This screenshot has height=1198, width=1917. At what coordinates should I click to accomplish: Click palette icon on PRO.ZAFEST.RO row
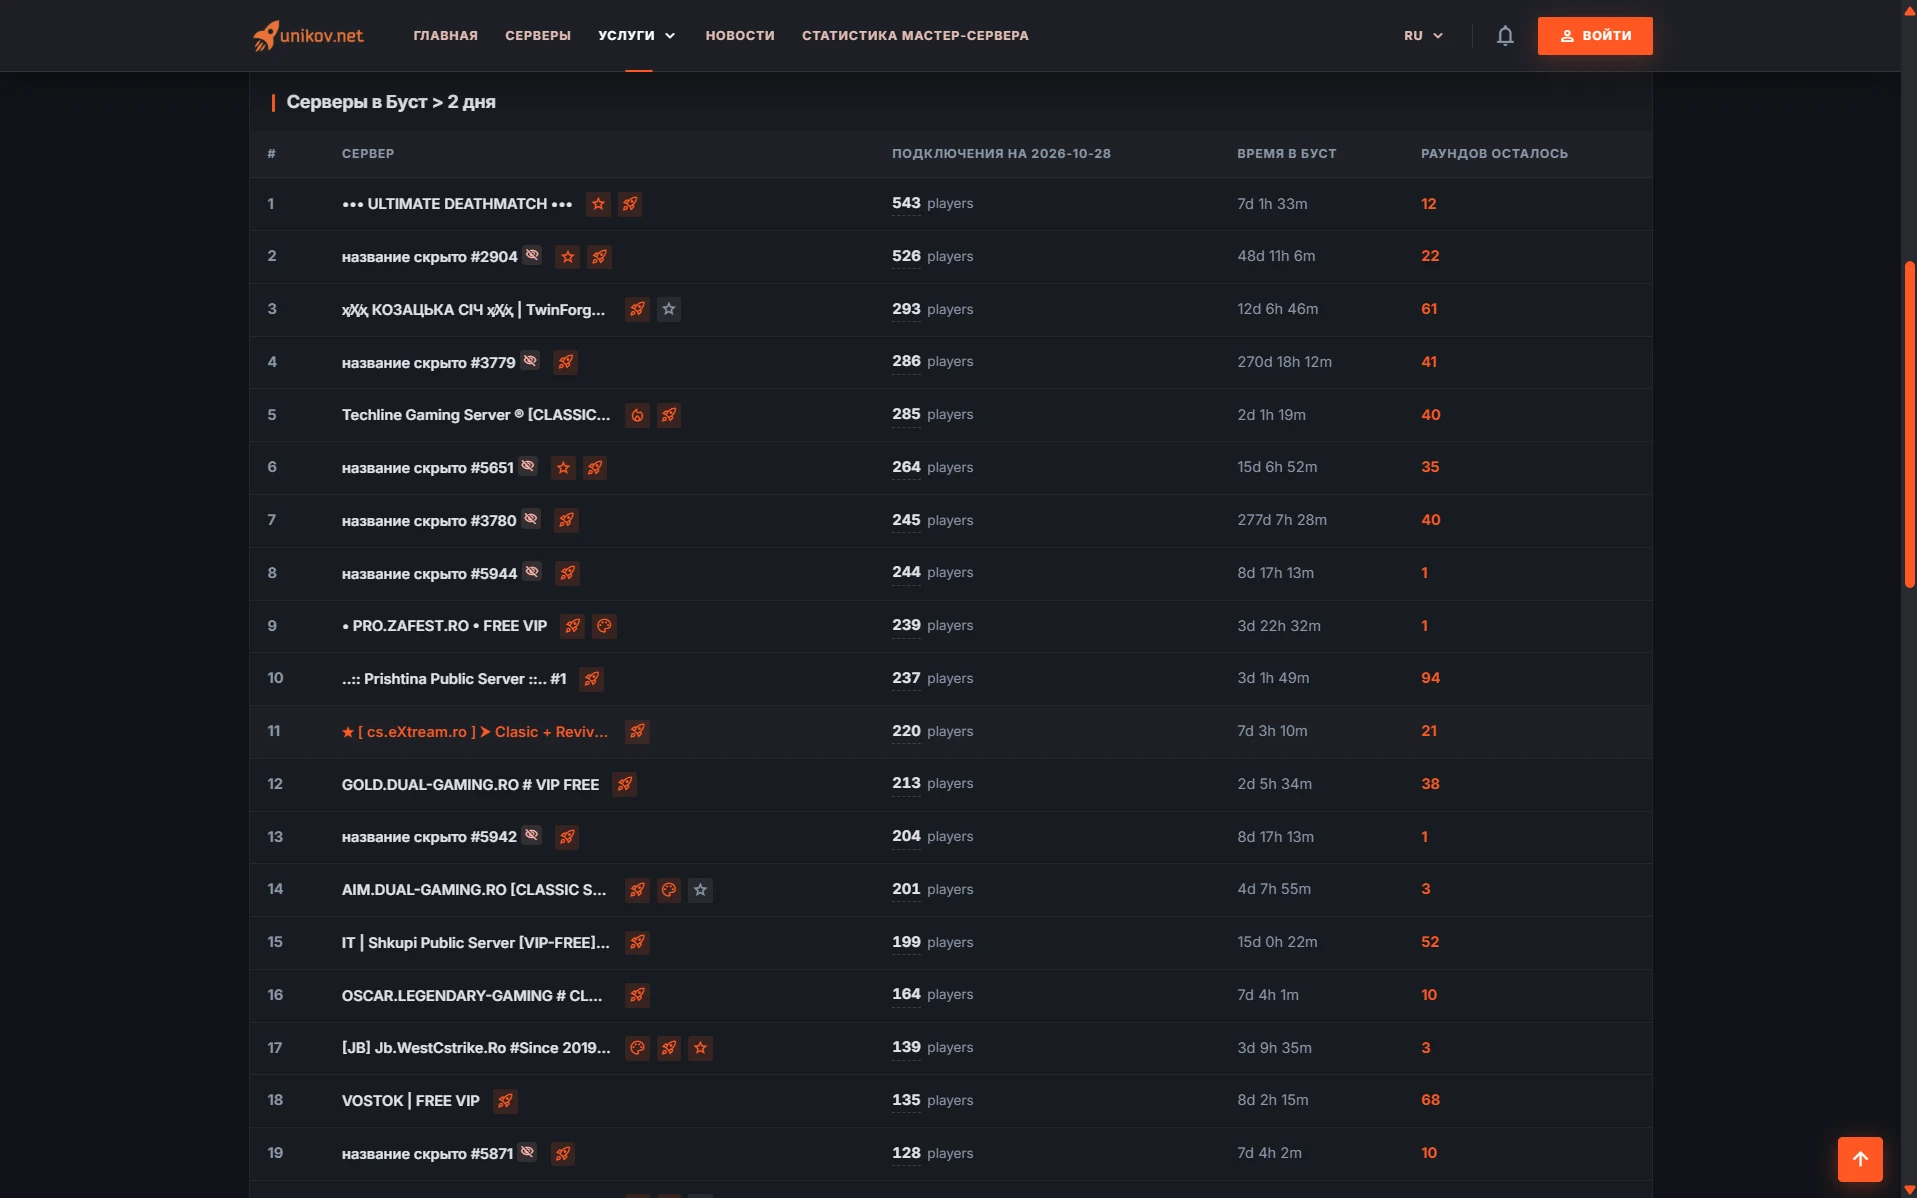click(604, 626)
